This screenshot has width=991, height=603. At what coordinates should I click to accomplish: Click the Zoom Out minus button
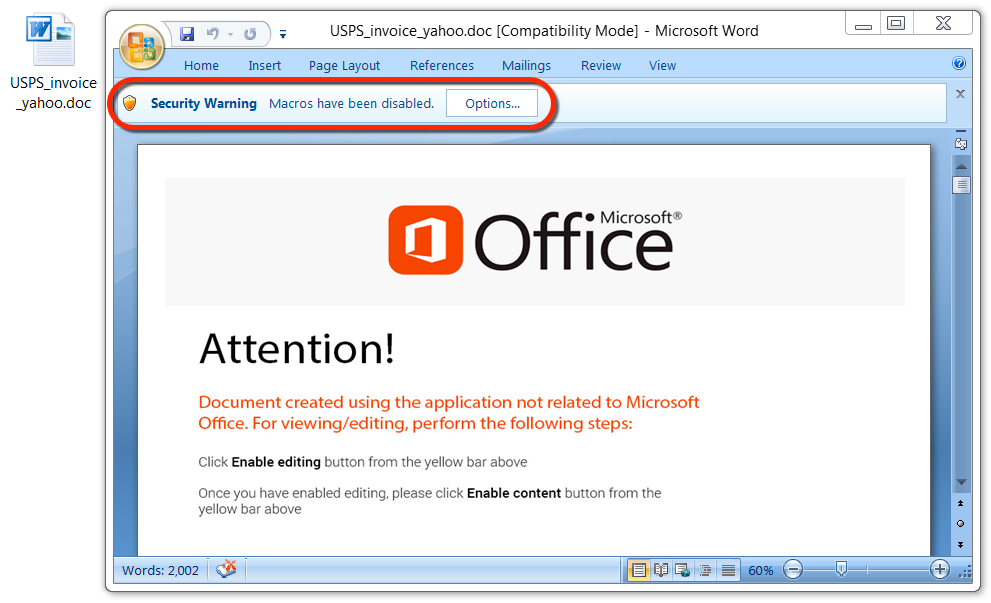[x=793, y=570]
